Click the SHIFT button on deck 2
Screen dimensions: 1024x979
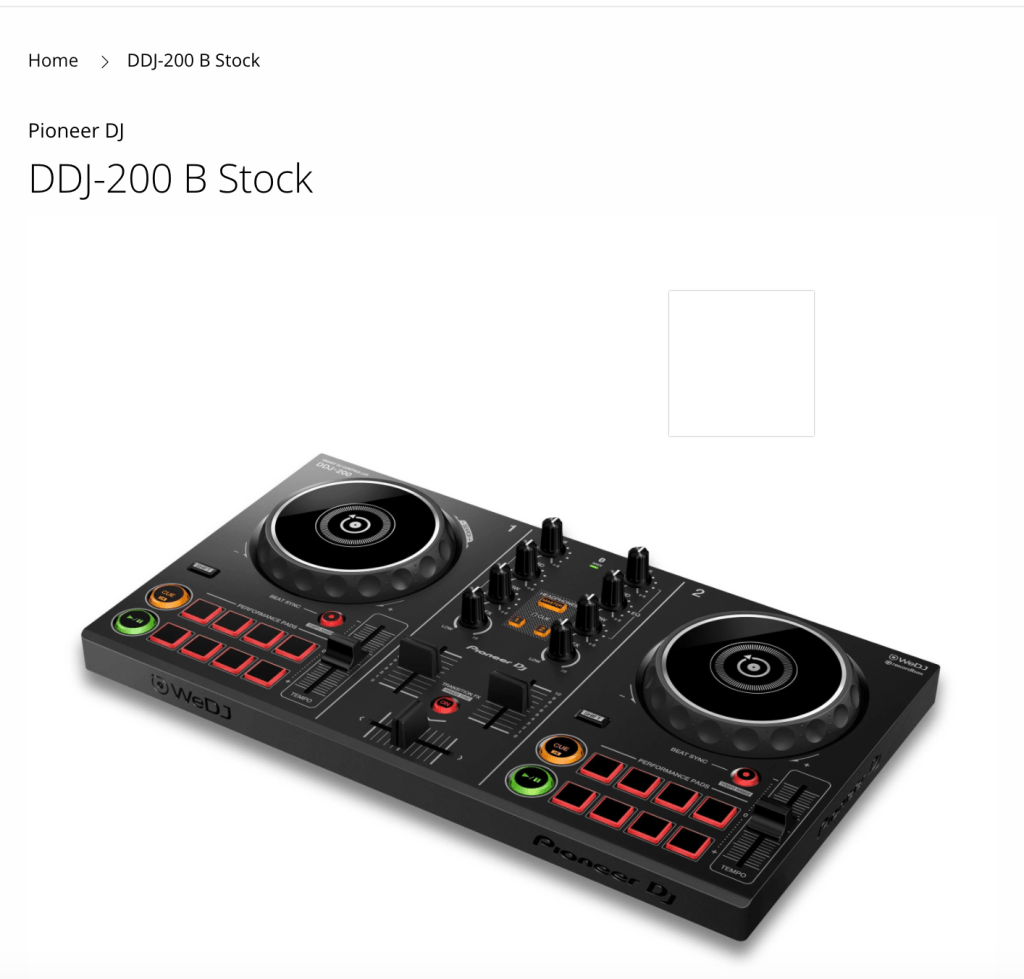(592, 717)
